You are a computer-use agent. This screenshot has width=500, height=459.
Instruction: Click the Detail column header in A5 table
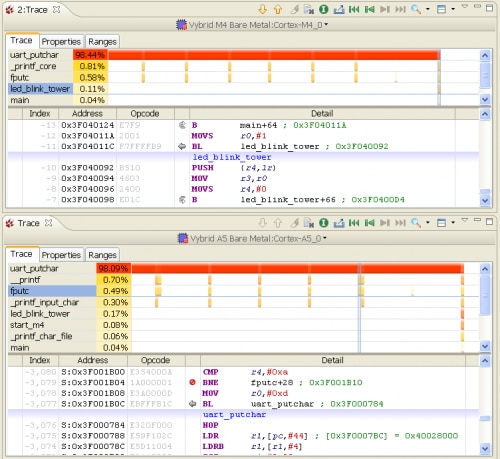coord(332,360)
